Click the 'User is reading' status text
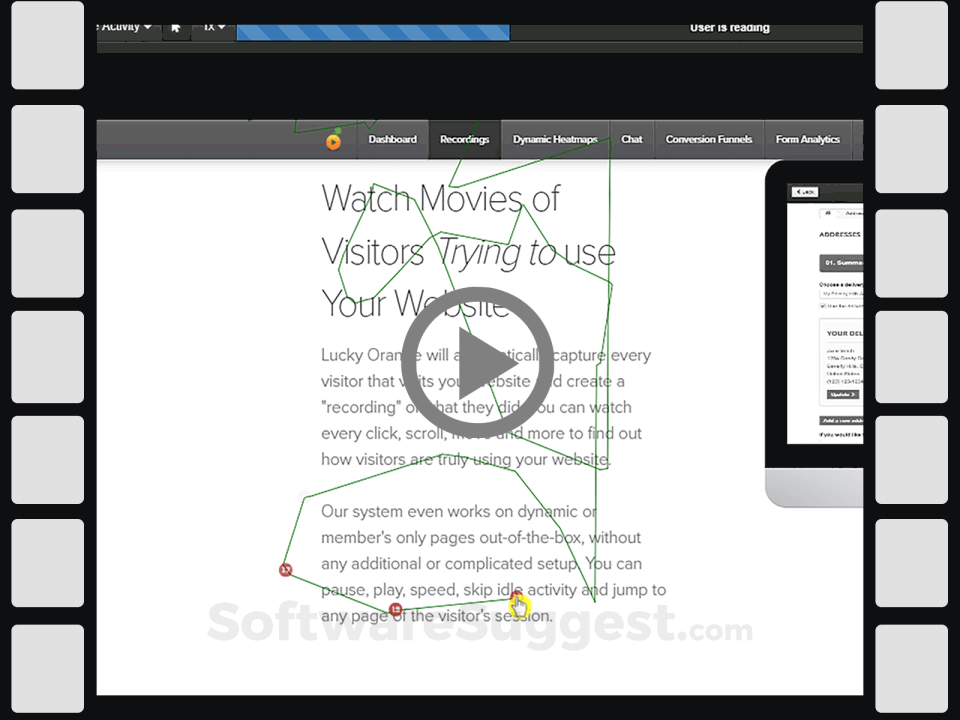The height and width of the screenshot is (720, 960). pyautogui.click(x=730, y=28)
